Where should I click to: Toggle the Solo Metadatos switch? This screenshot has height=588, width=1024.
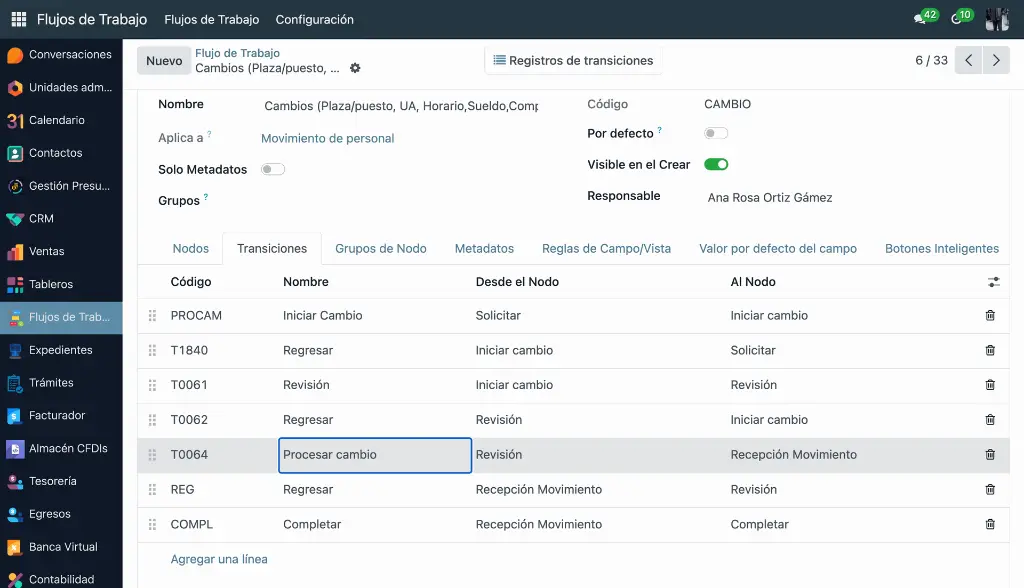coord(273,169)
